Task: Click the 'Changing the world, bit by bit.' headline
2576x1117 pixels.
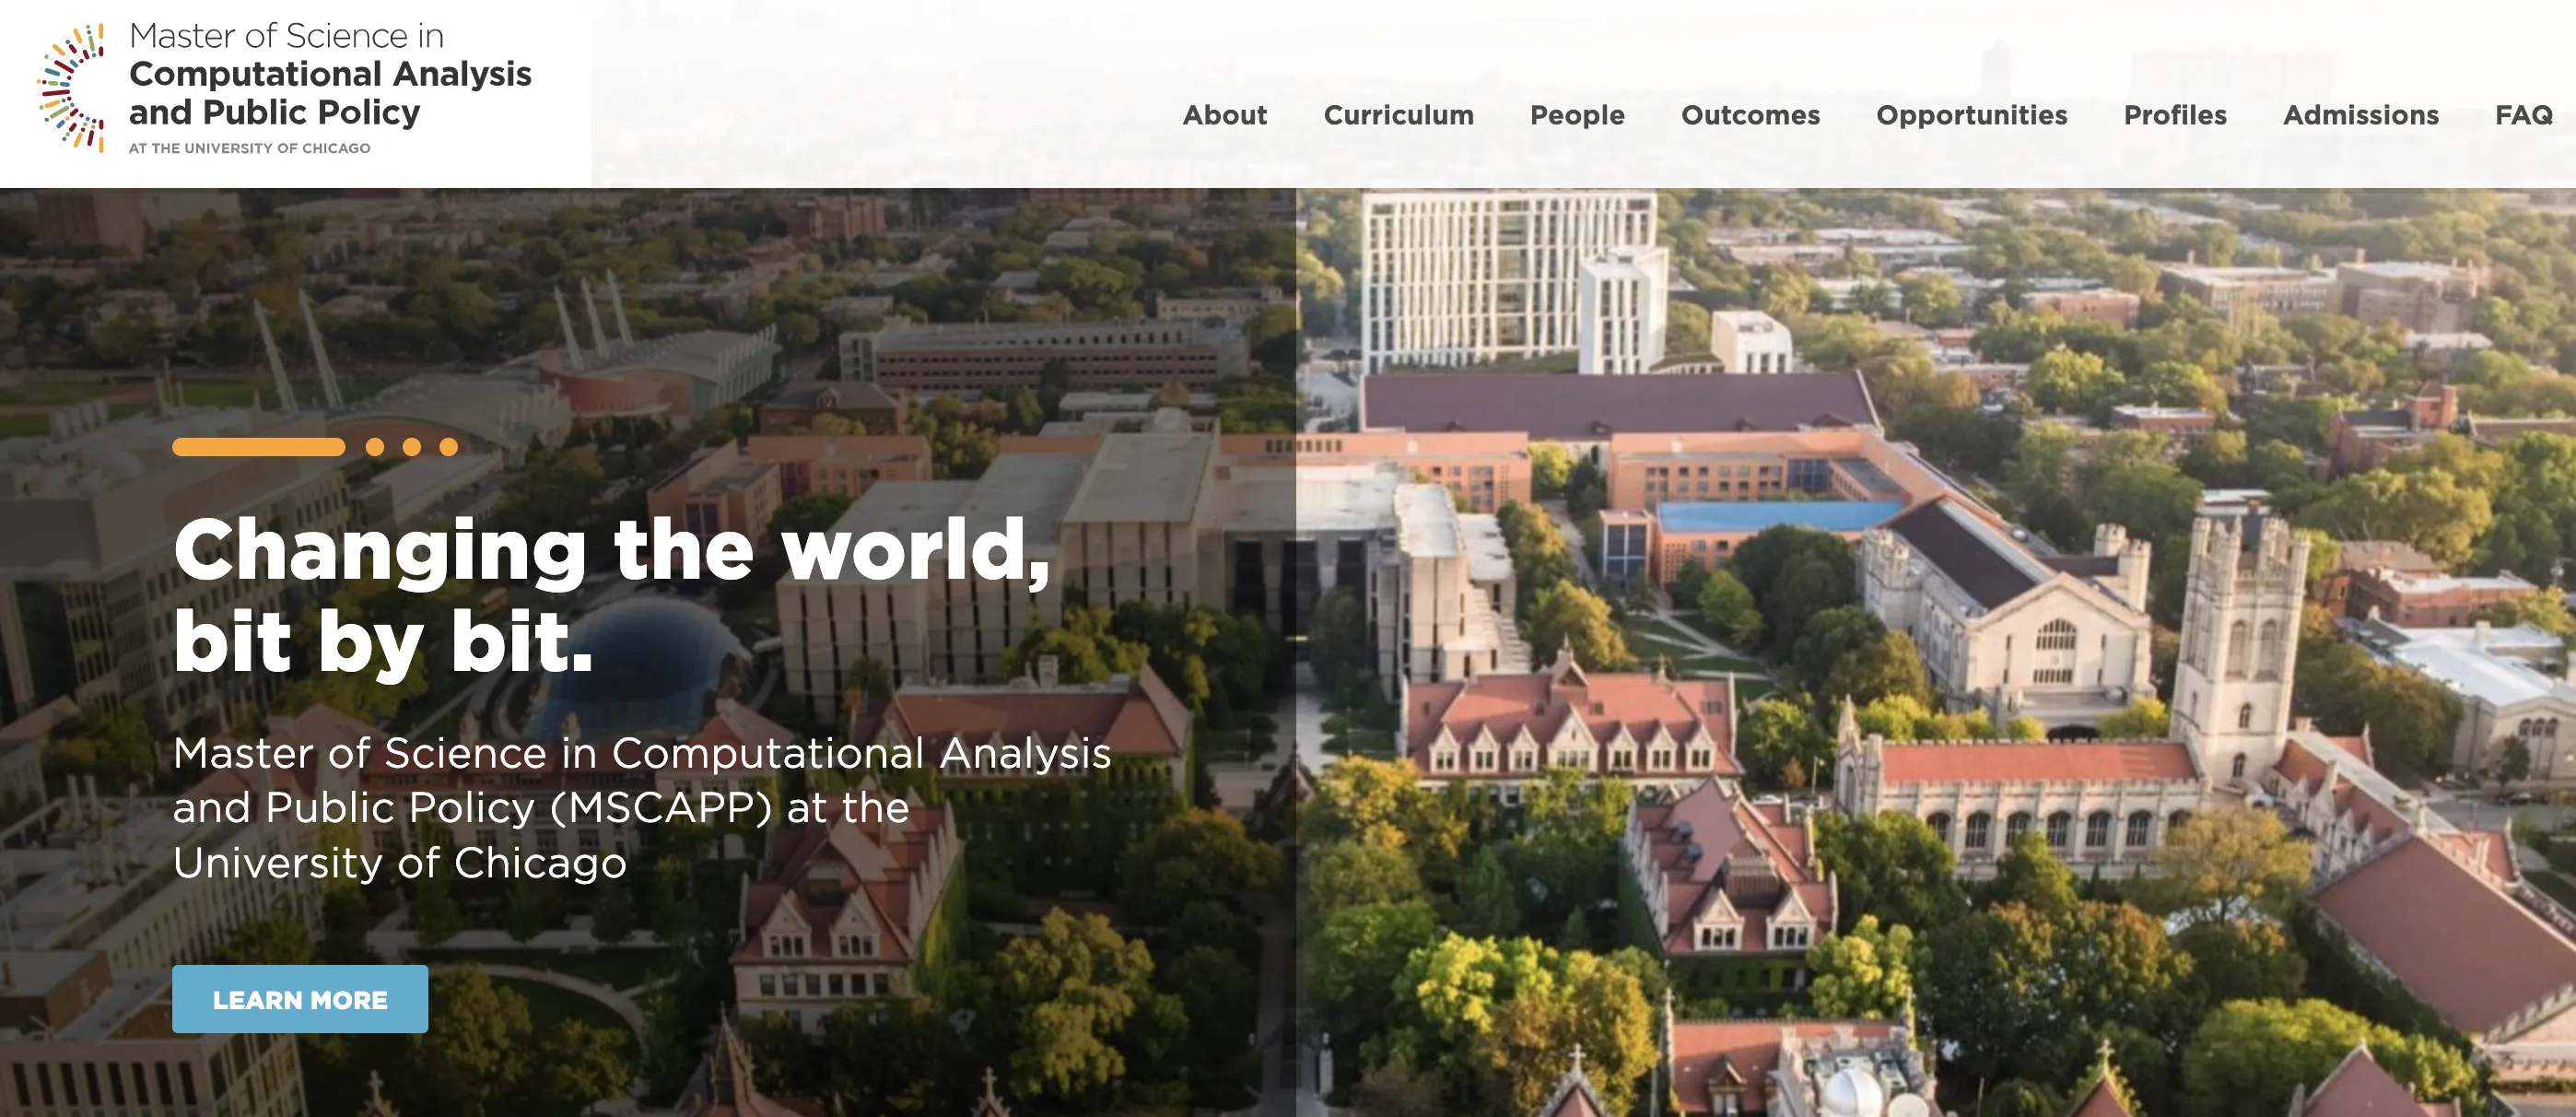Action: (x=610, y=594)
